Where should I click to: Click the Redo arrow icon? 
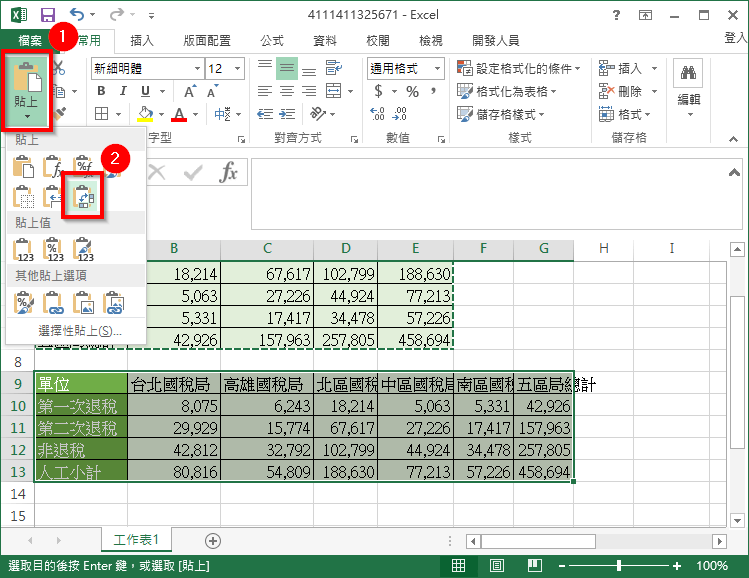117,15
